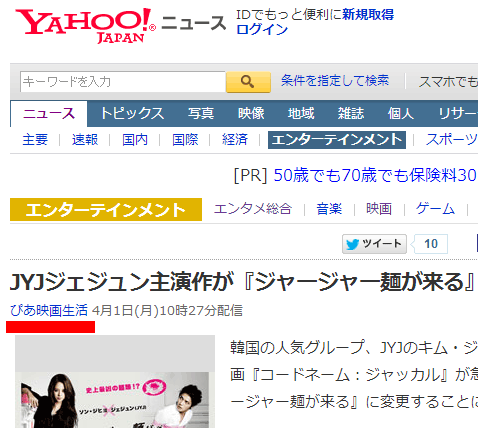Open the 映画 entertainment subcategory

[379, 209]
